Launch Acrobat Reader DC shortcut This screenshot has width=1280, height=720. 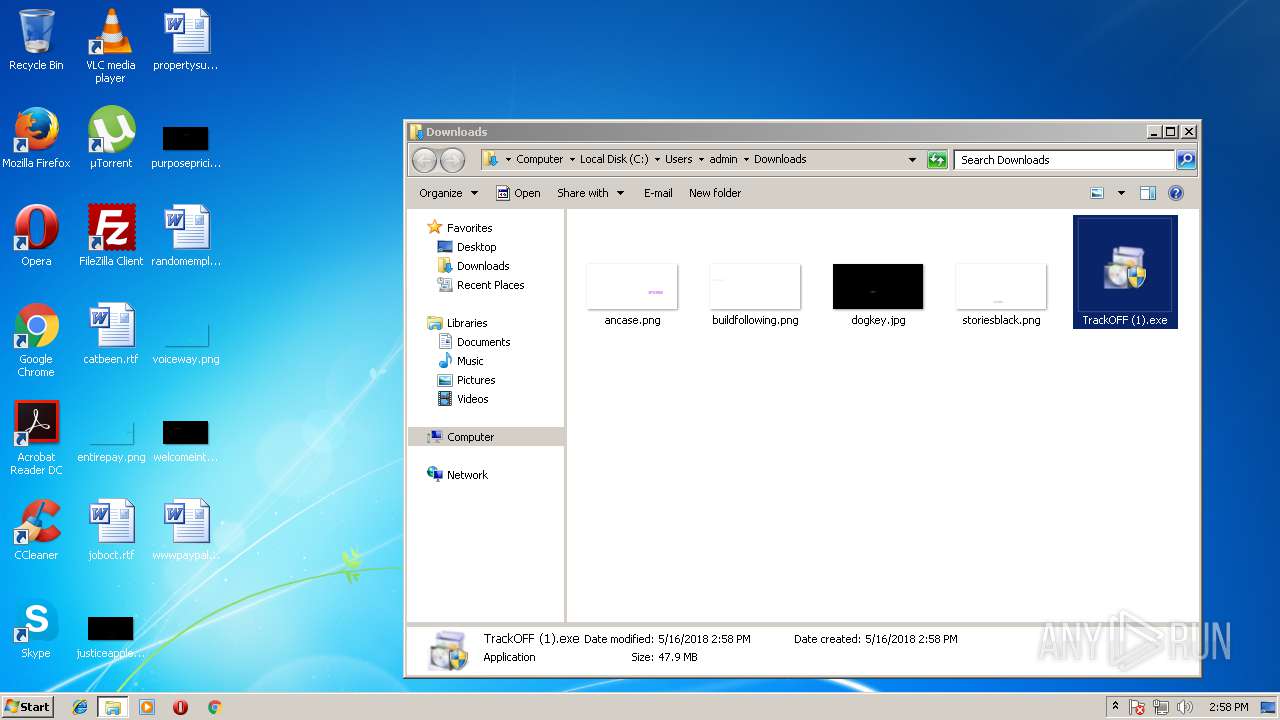pos(36,438)
